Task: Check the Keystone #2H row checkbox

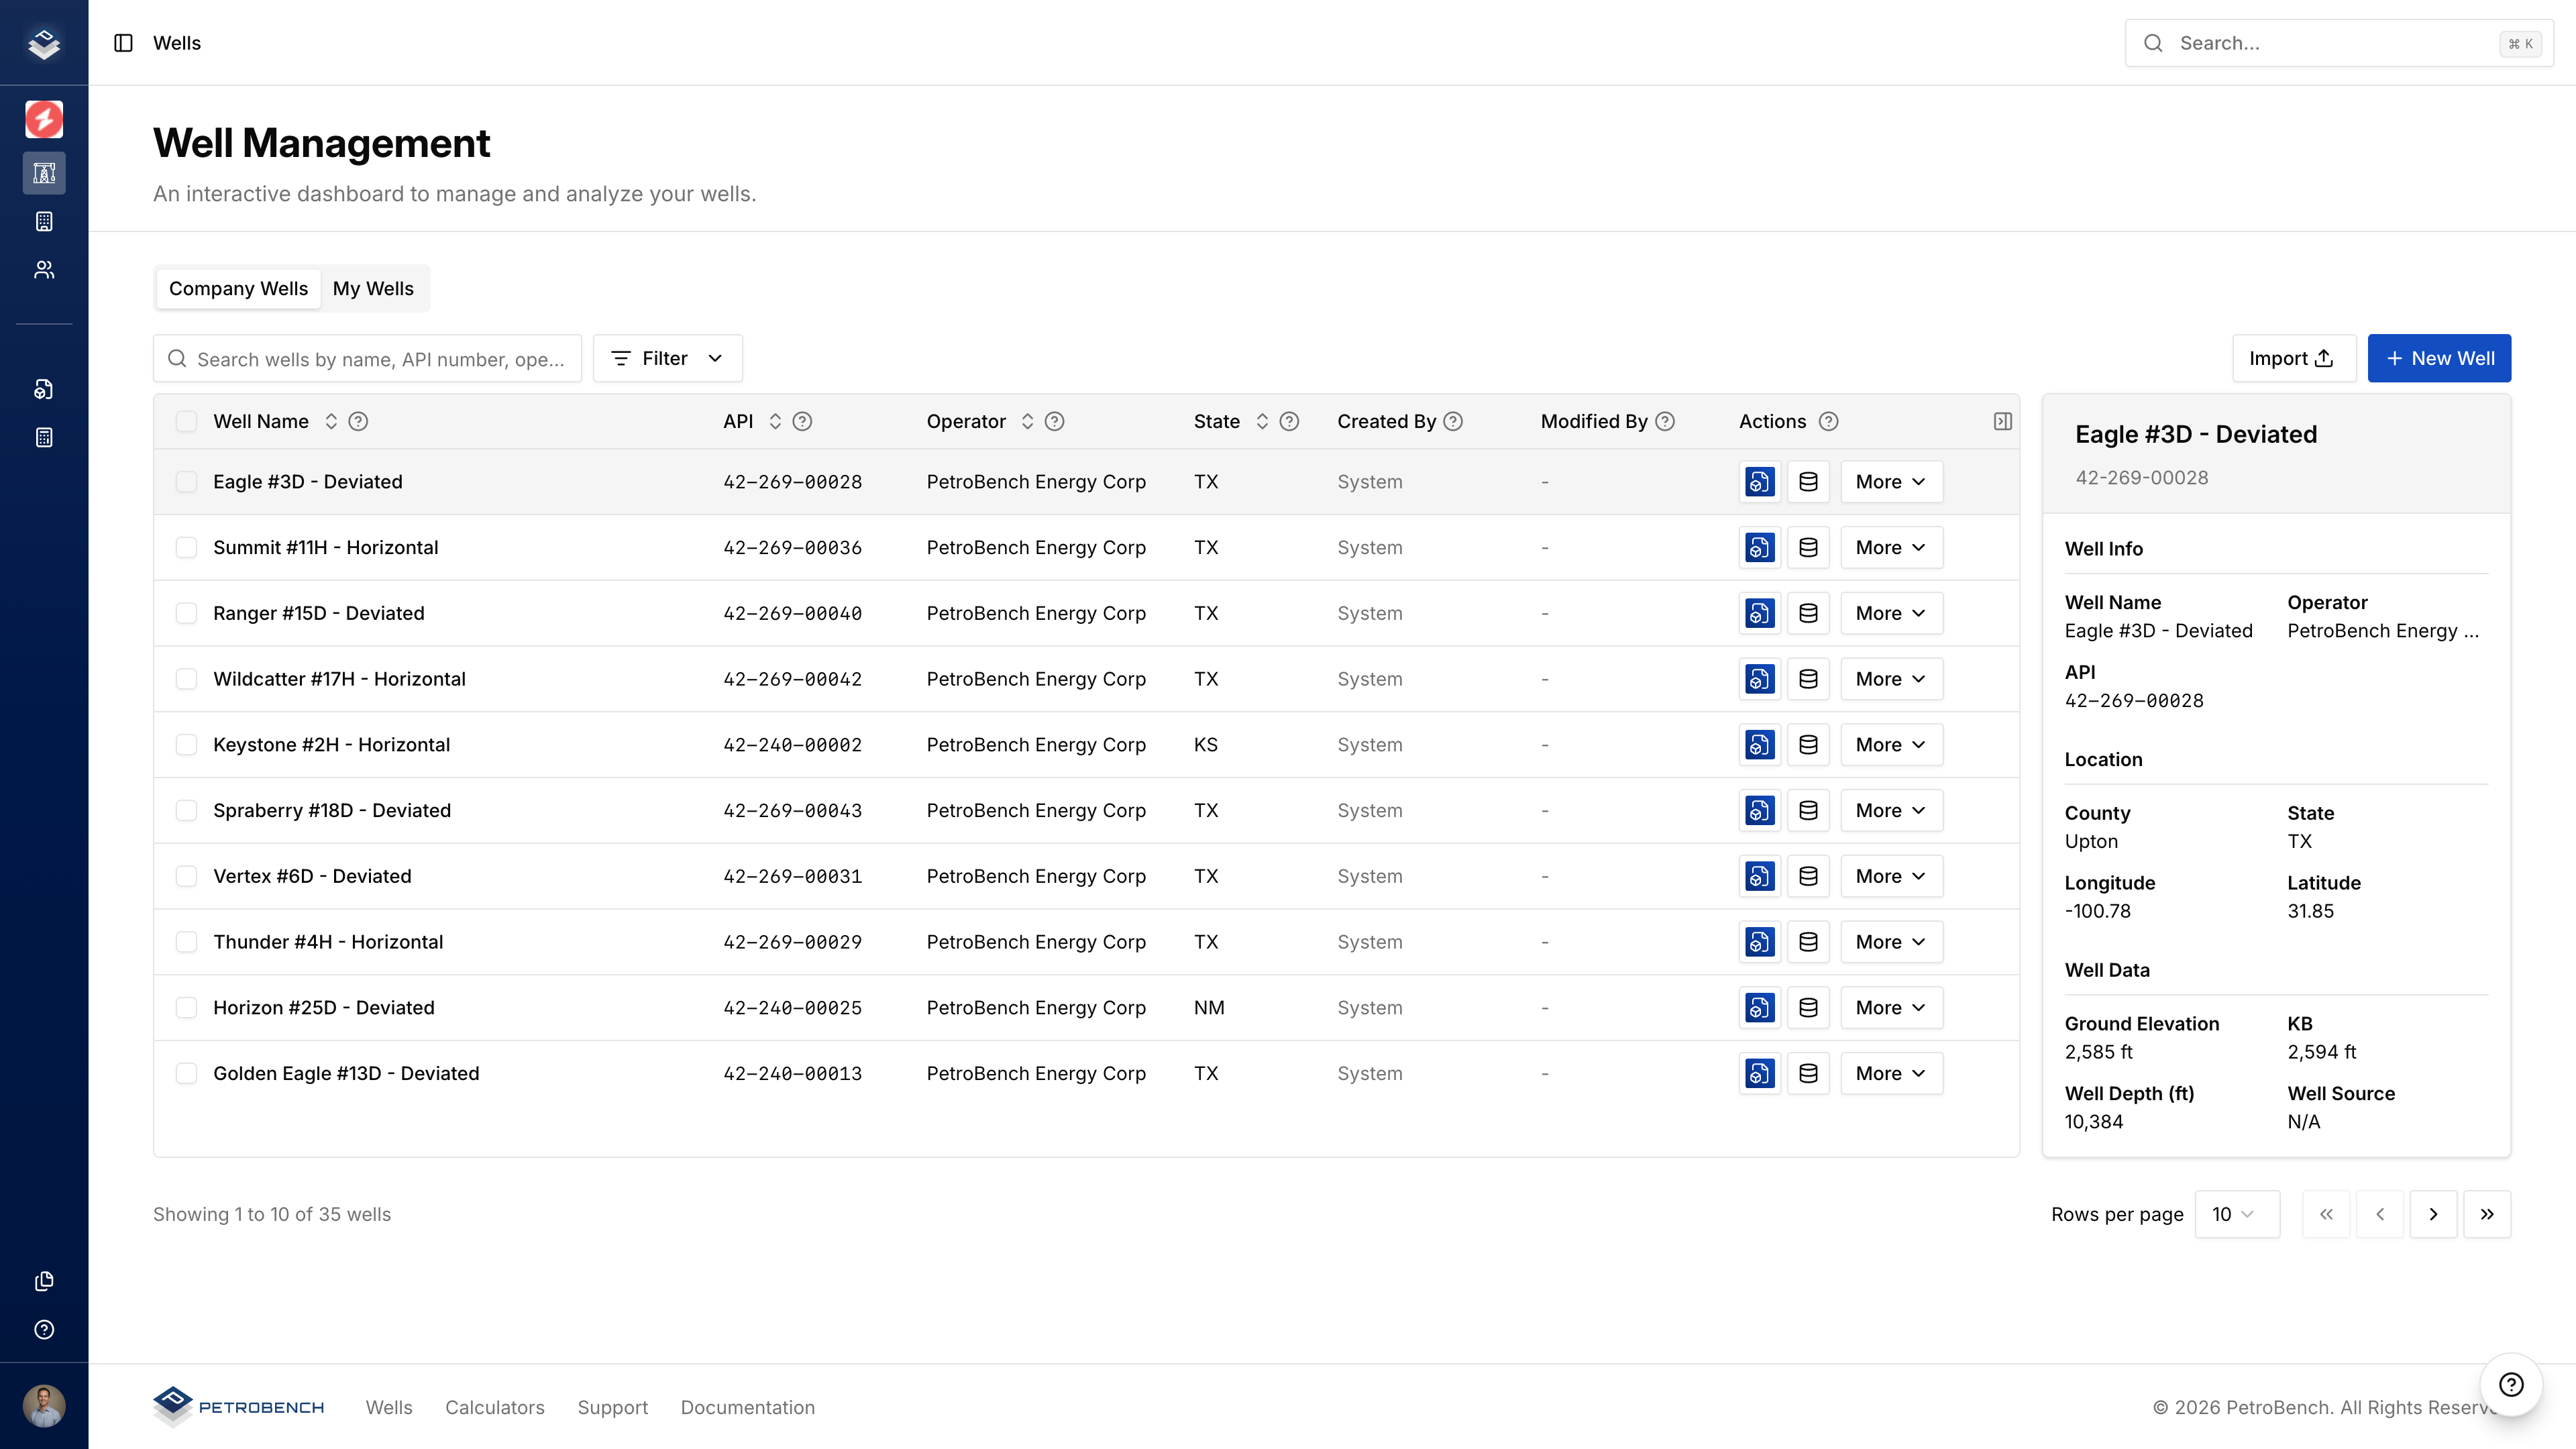Action: pos(187,744)
